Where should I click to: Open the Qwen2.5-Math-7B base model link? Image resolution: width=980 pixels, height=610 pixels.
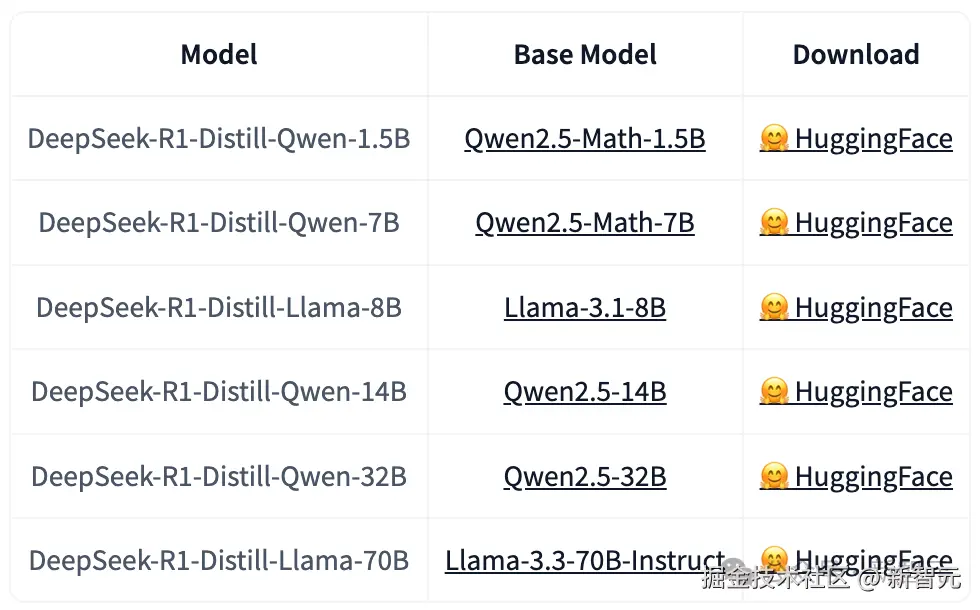tap(585, 222)
